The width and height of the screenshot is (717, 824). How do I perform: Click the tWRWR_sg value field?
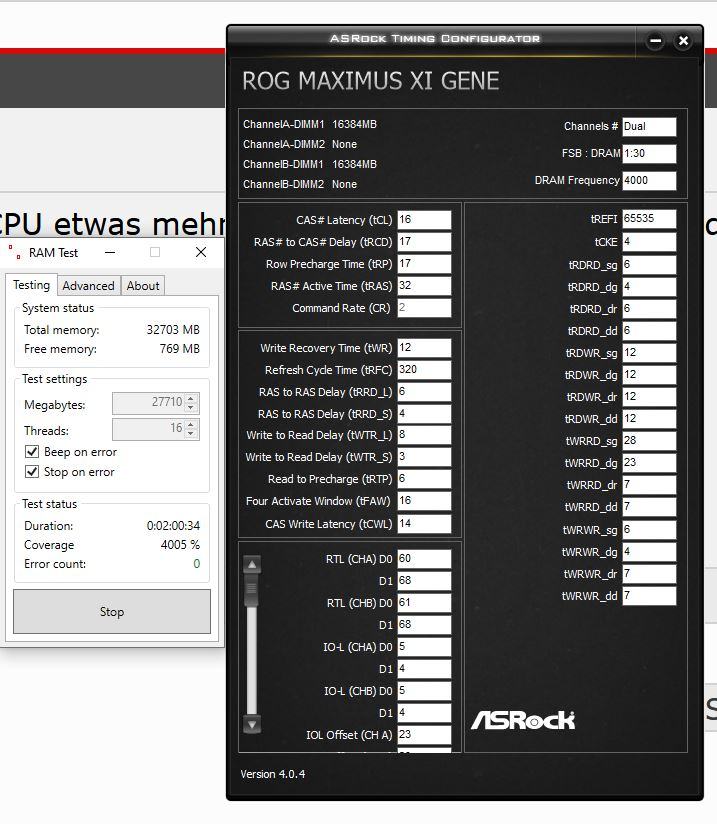click(649, 530)
